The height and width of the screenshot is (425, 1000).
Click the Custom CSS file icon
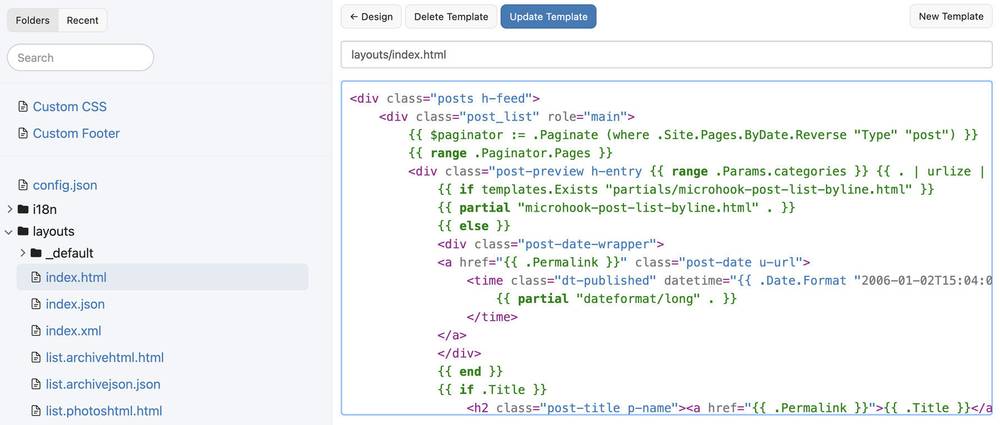coord(23,107)
